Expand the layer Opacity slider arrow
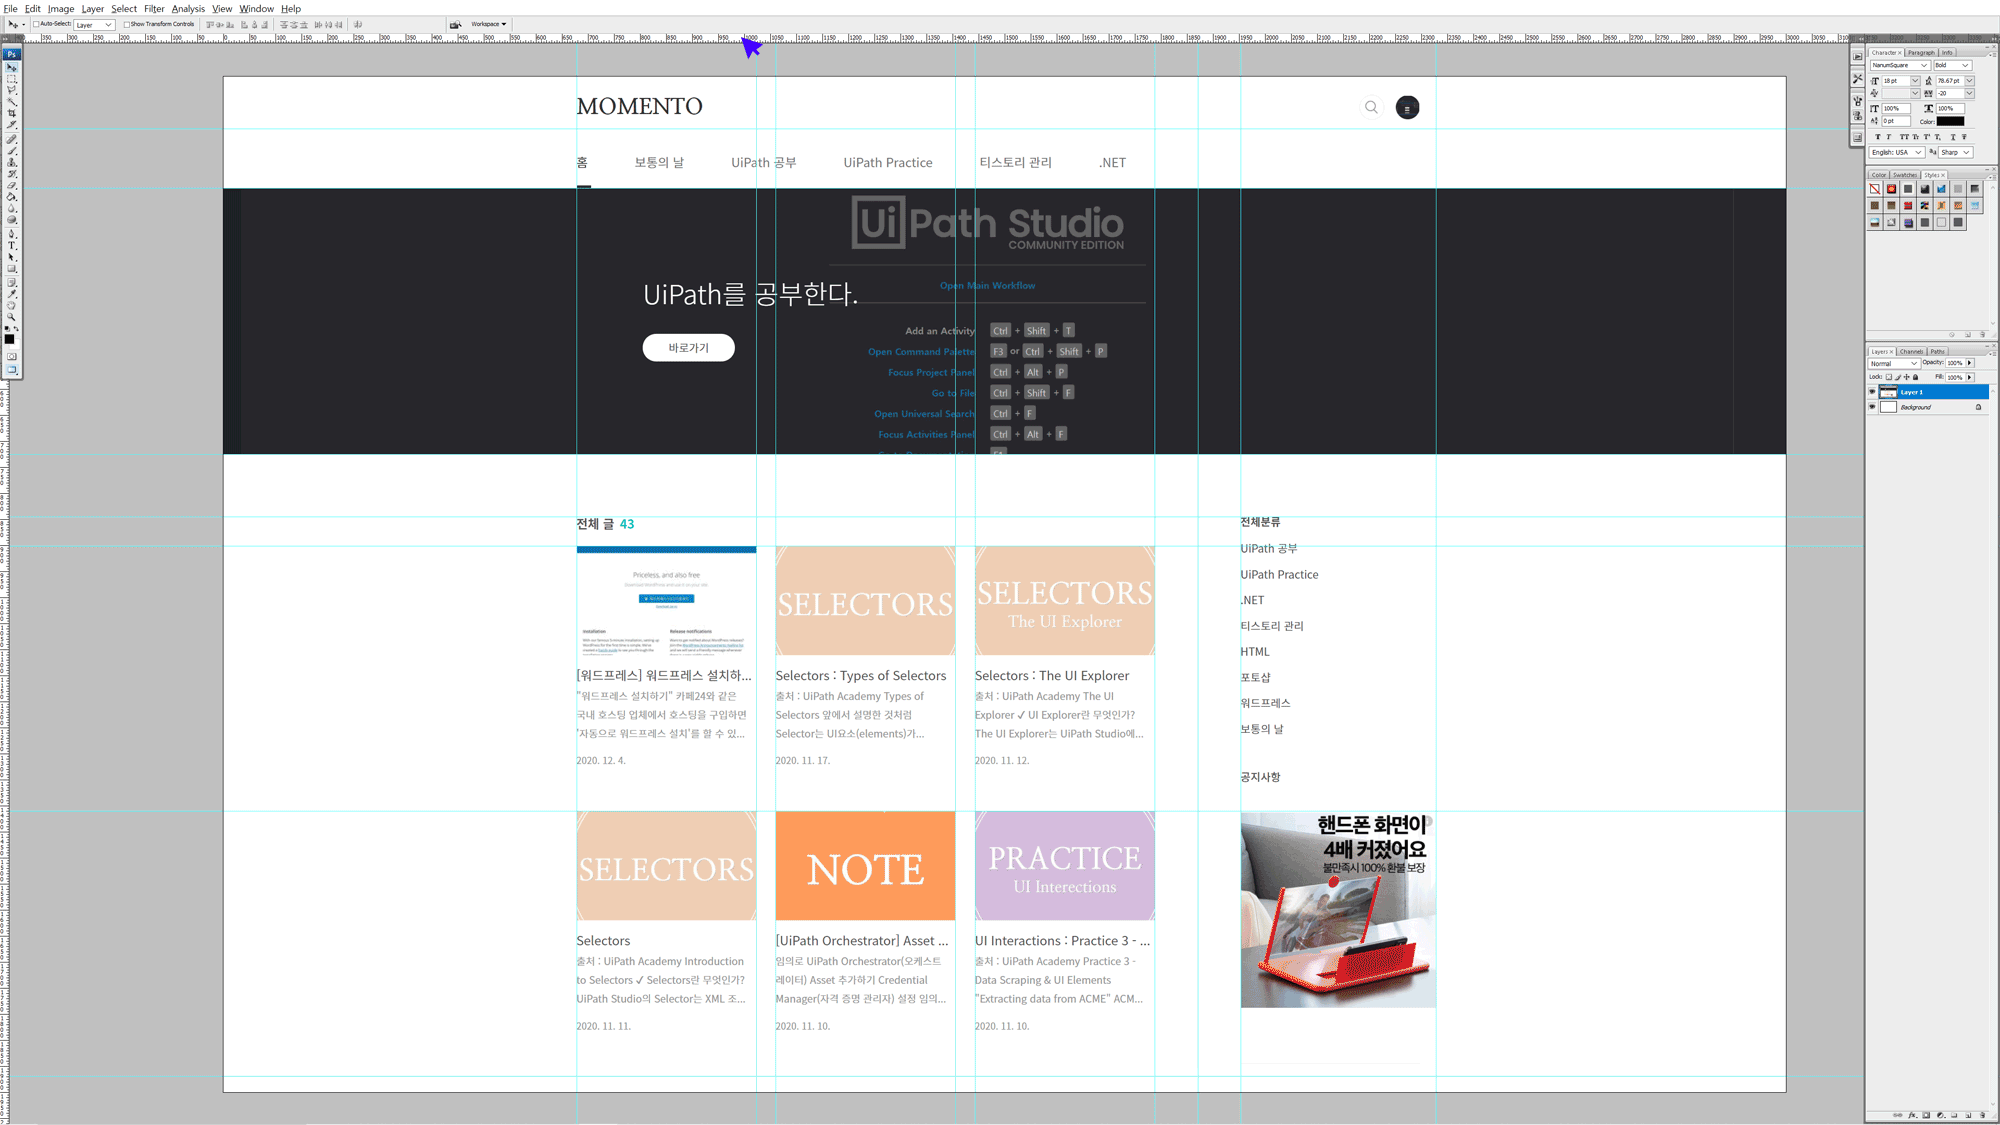The image size is (2000, 1125). pyautogui.click(x=1970, y=363)
